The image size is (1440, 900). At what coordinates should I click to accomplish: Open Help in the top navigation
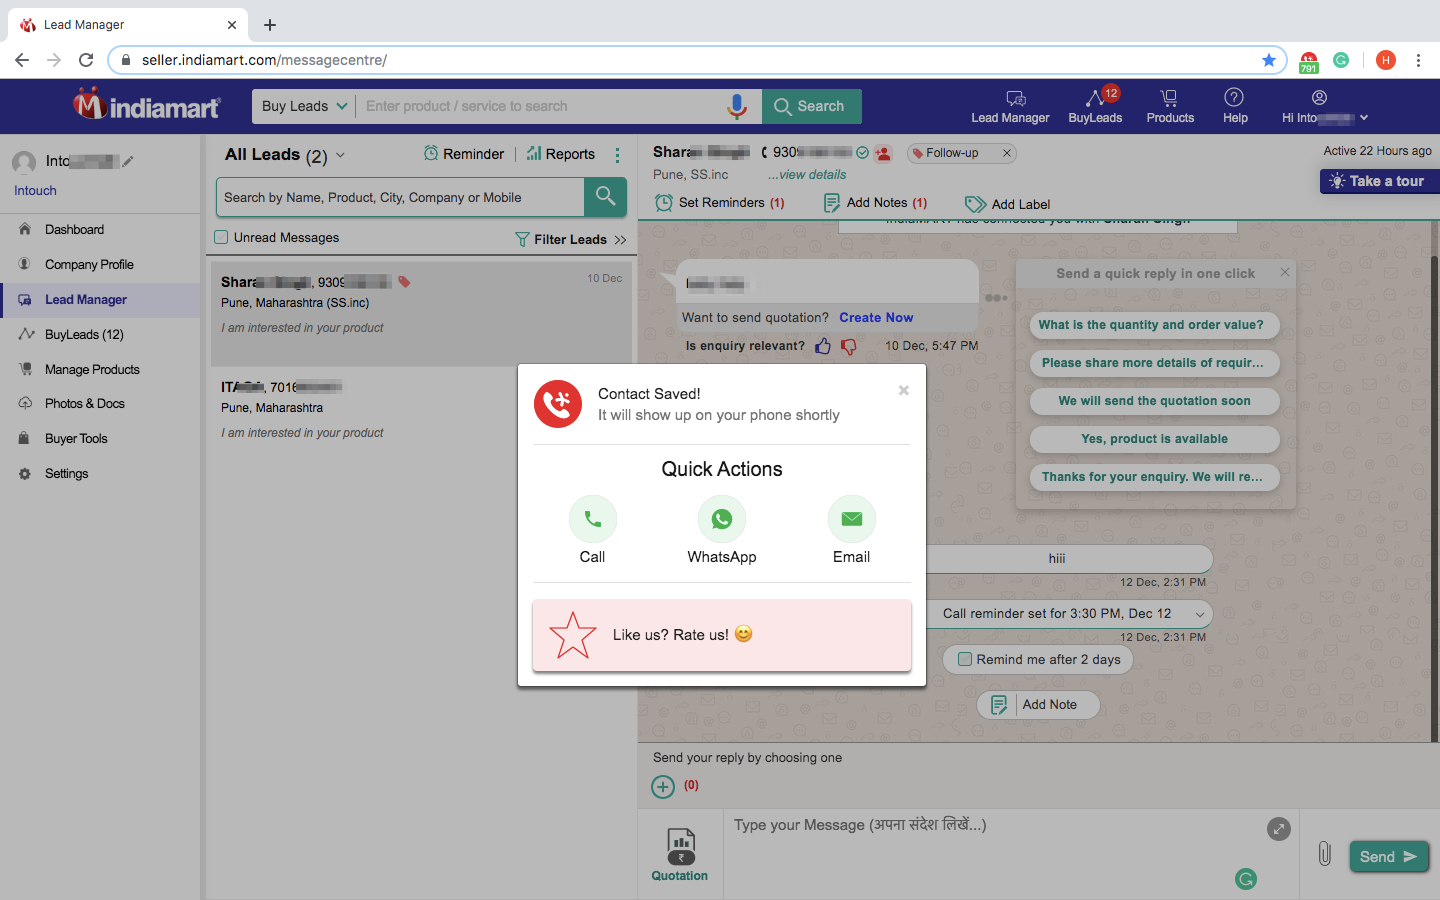tap(1235, 106)
